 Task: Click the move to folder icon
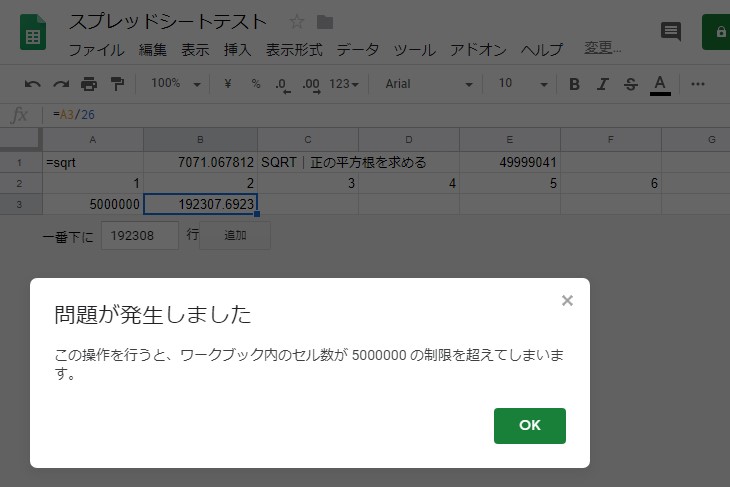point(325,21)
